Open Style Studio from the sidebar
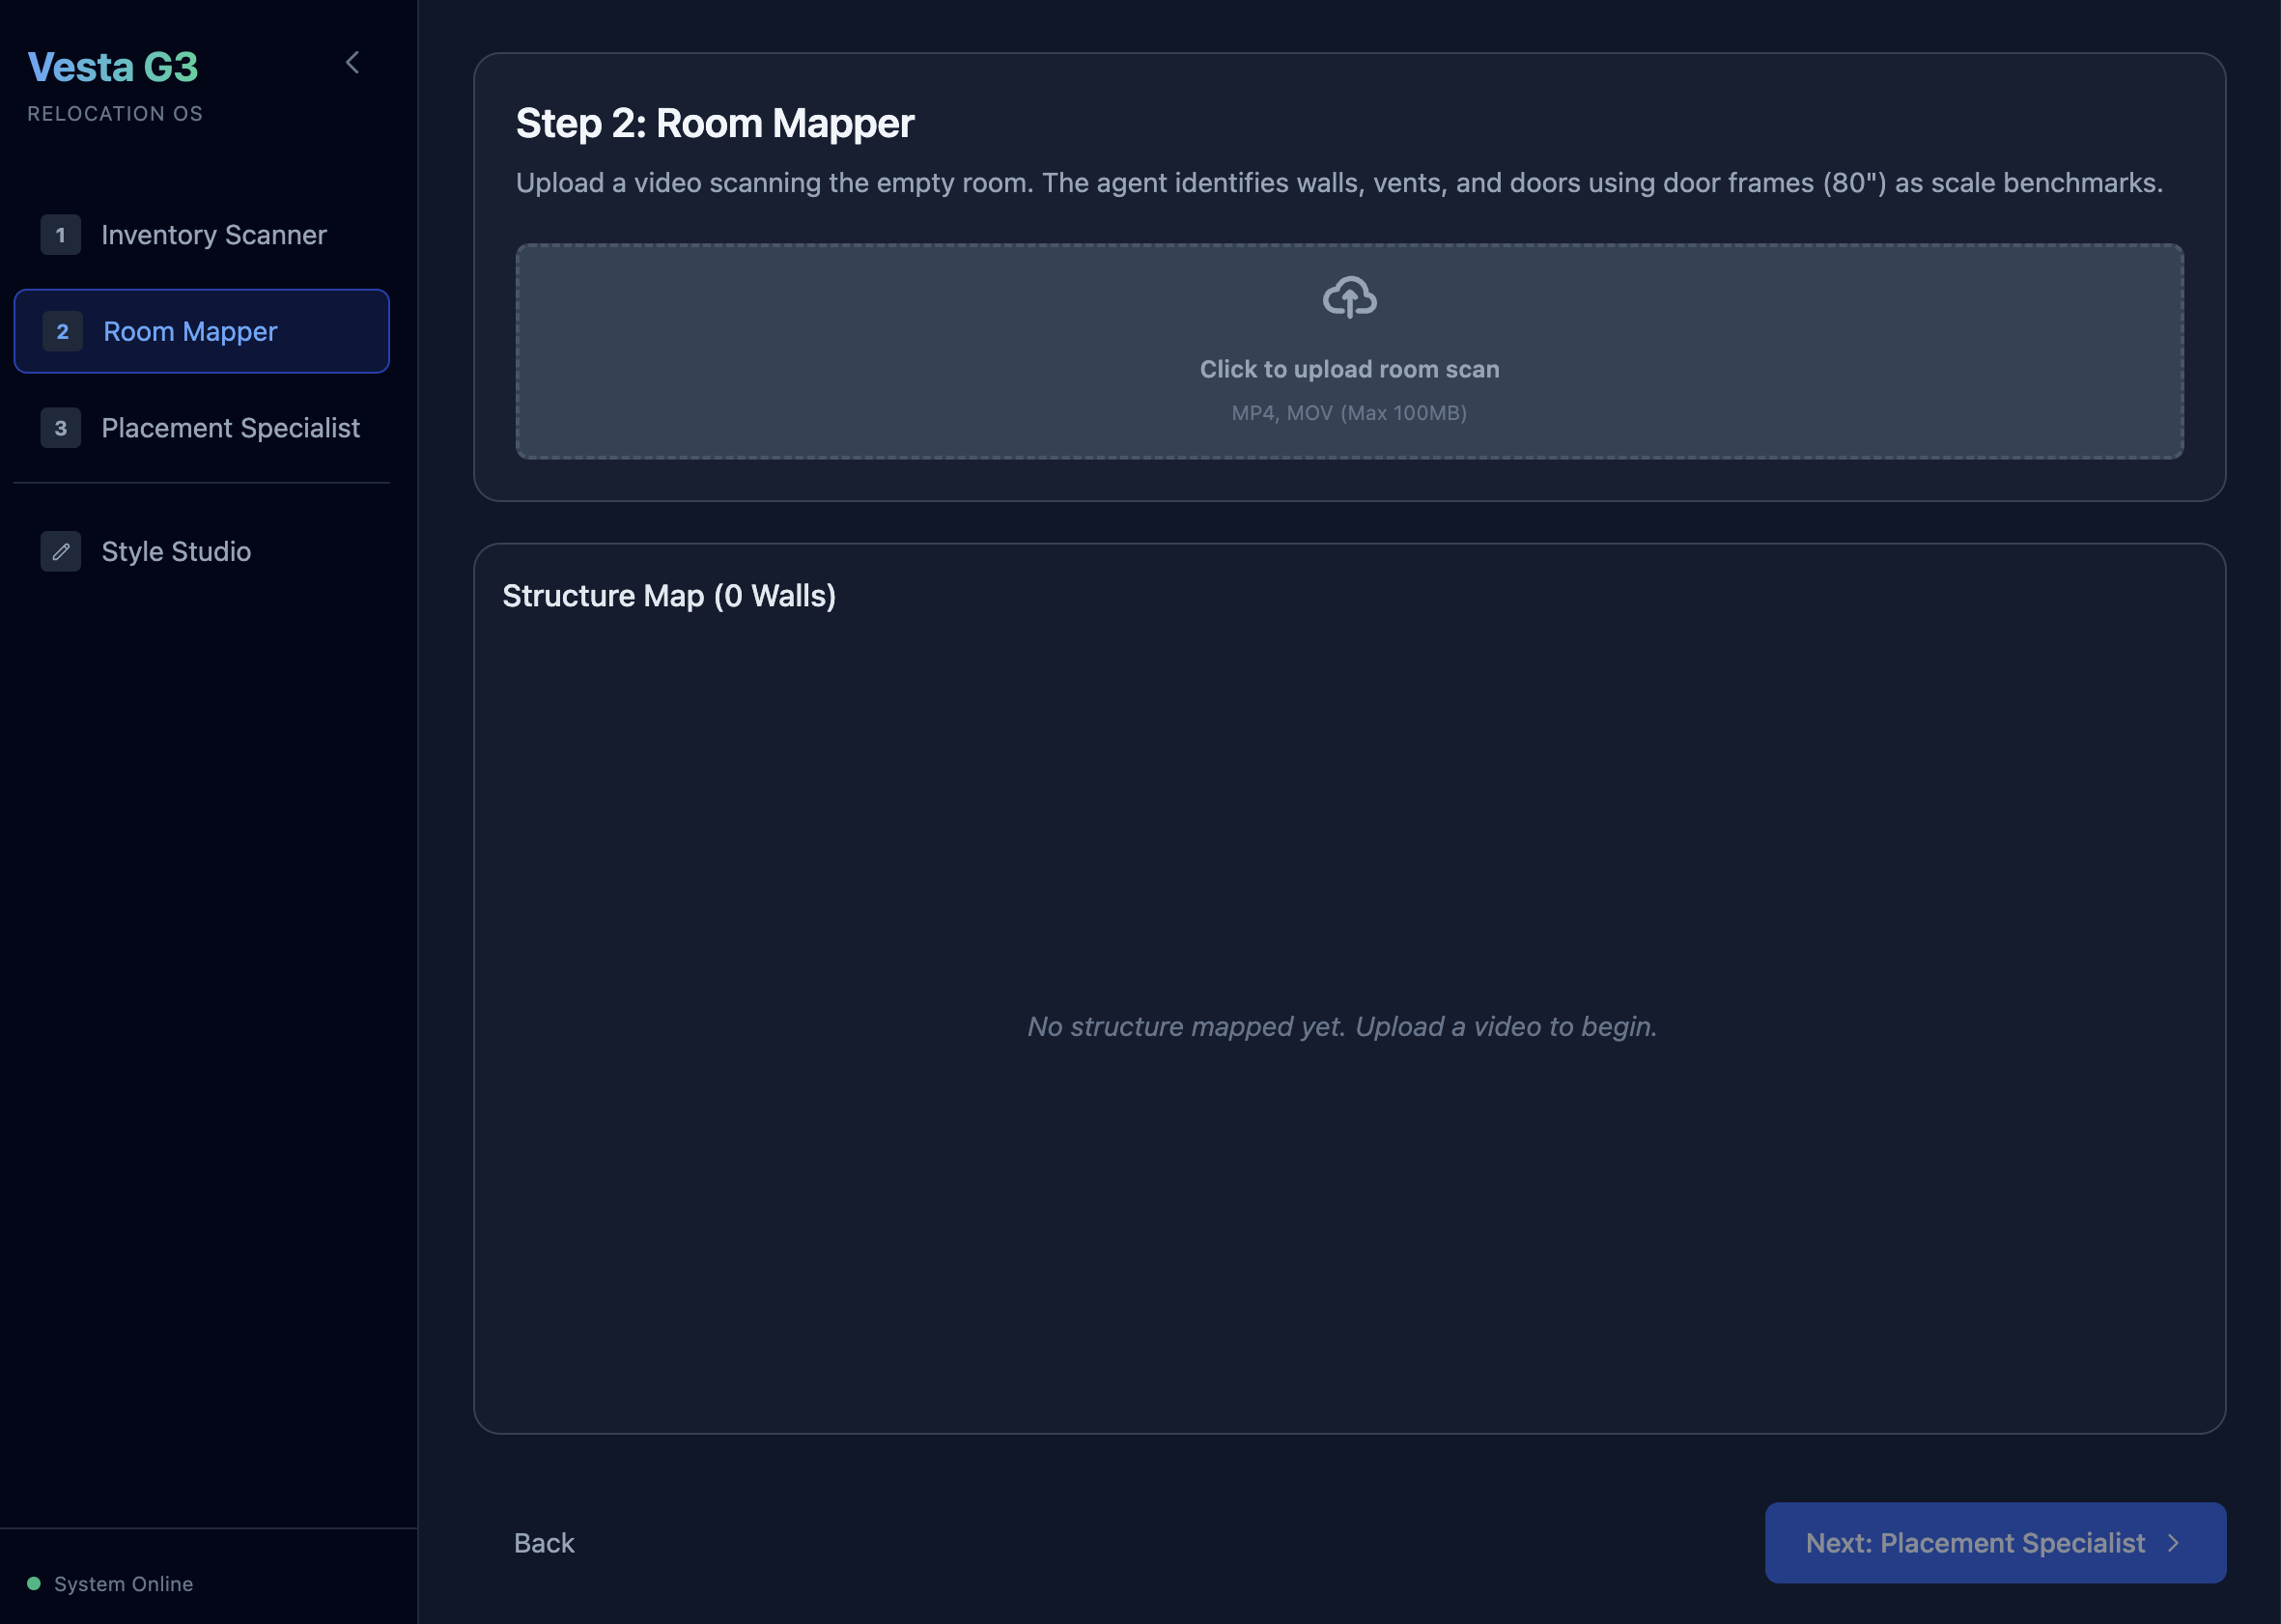 [176, 551]
